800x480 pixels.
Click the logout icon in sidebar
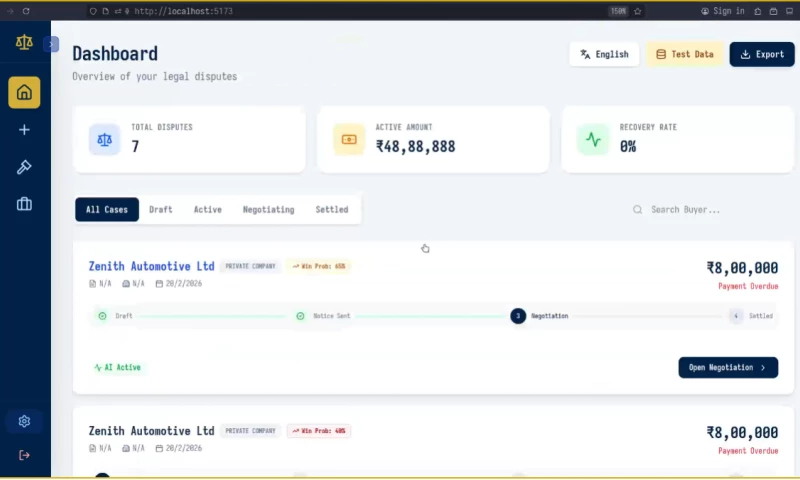coord(24,455)
